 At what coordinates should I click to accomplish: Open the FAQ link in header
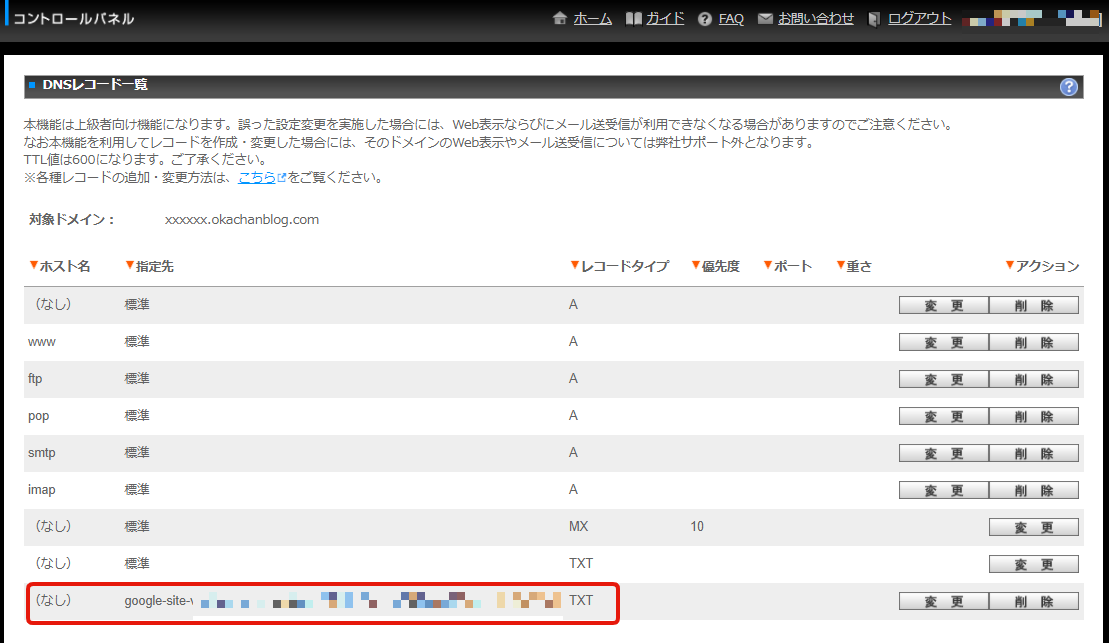(x=731, y=18)
